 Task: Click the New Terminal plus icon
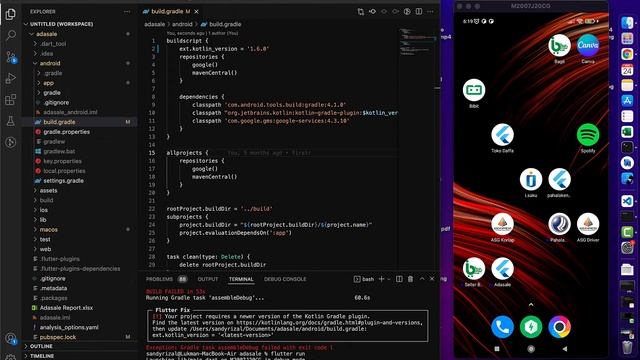(381, 279)
